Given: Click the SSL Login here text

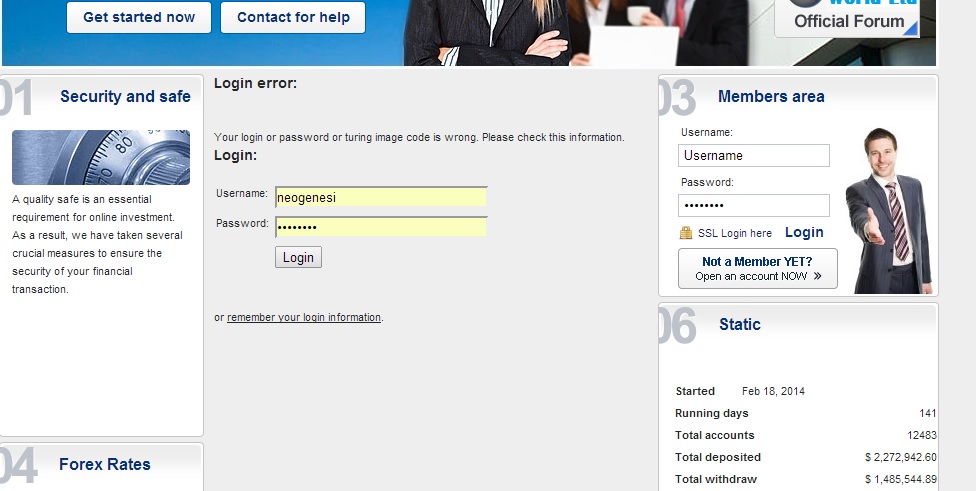Looking at the screenshot, I should coord(735,233).
